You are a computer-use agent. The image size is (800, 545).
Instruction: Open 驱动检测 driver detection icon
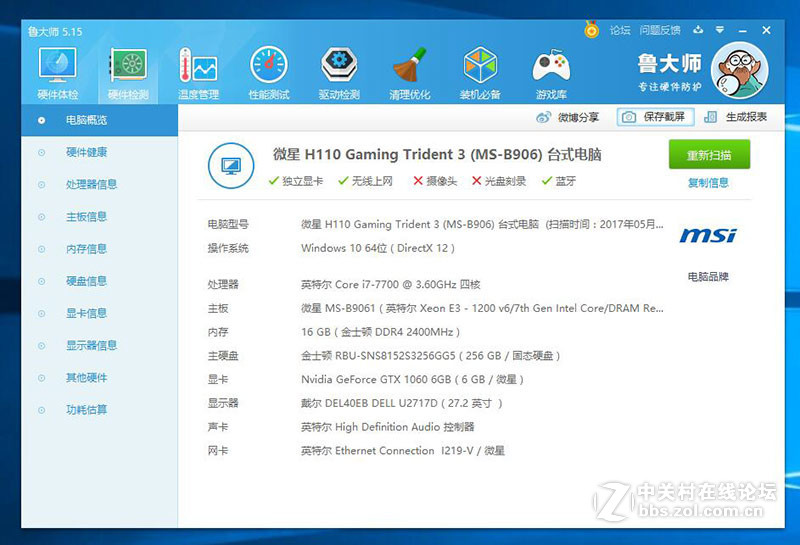tap(339, 72)
